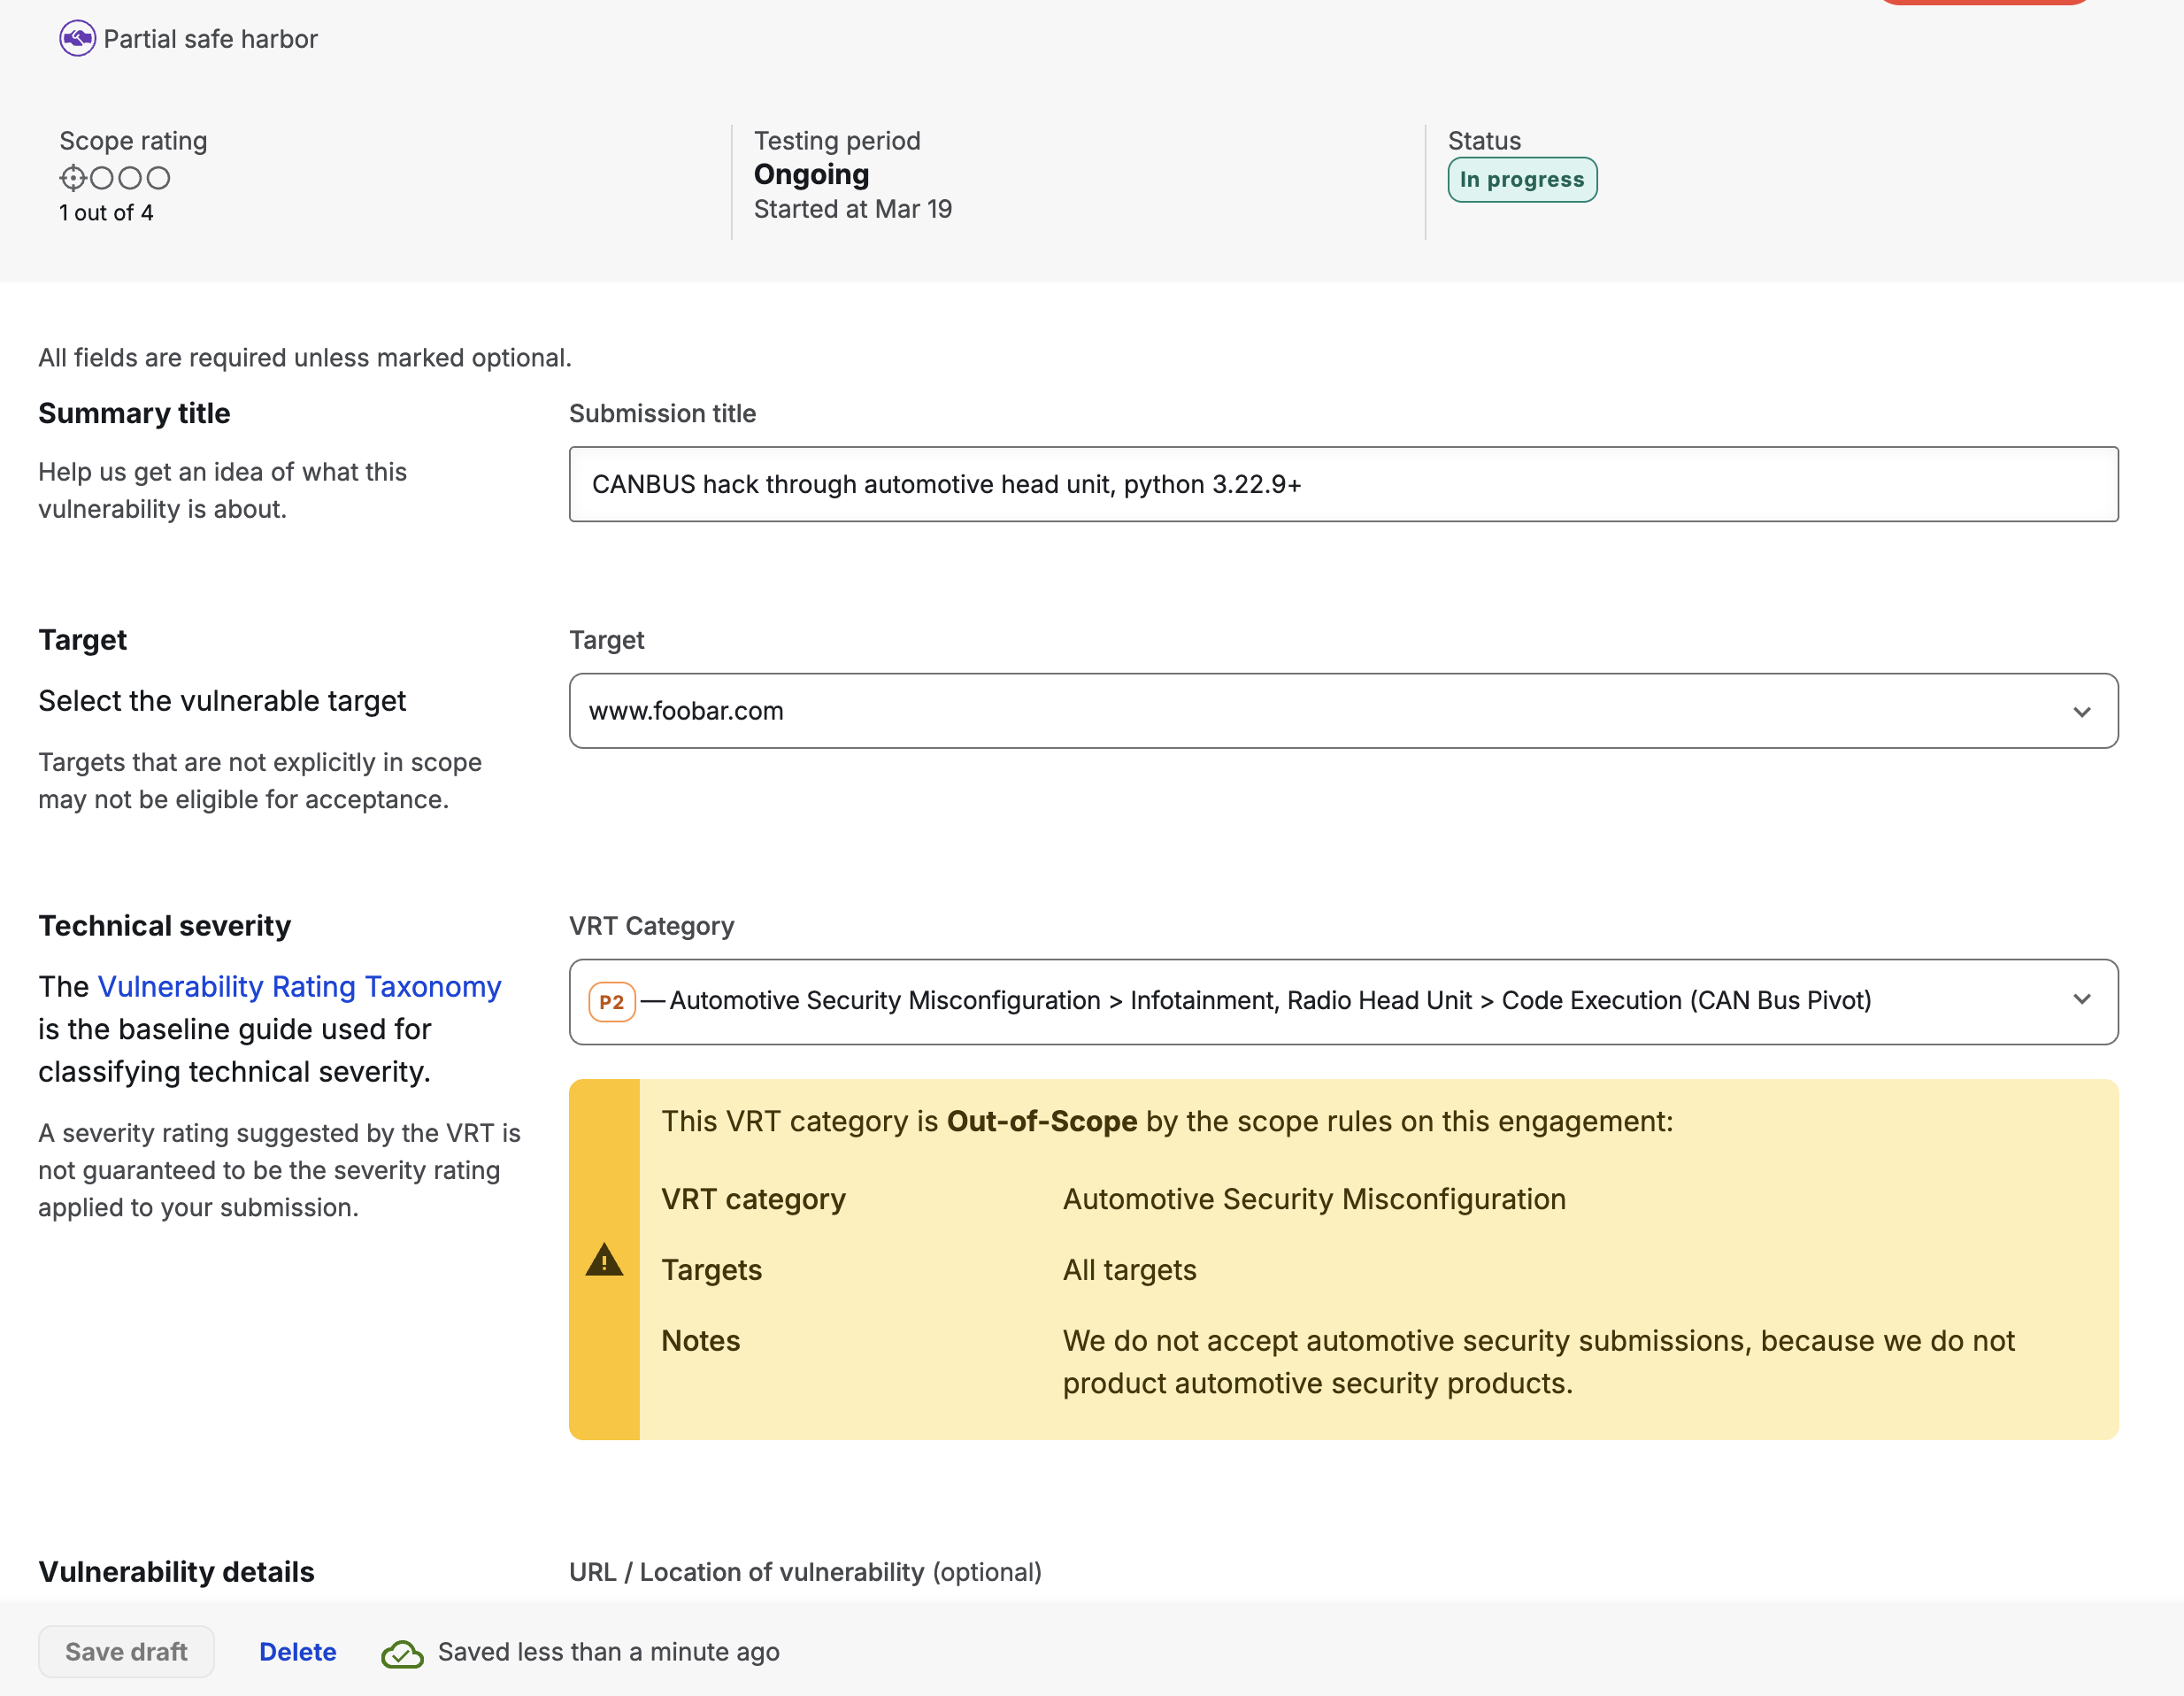The image size is (2184, 1696).
Task: Click the 'Testing period' label
Action: (837, 141)
